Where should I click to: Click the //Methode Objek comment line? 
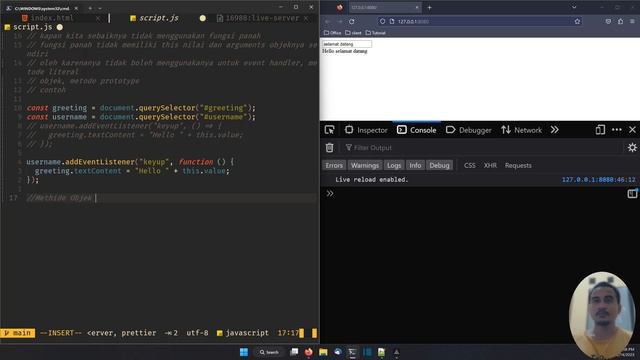coord(59,198)
